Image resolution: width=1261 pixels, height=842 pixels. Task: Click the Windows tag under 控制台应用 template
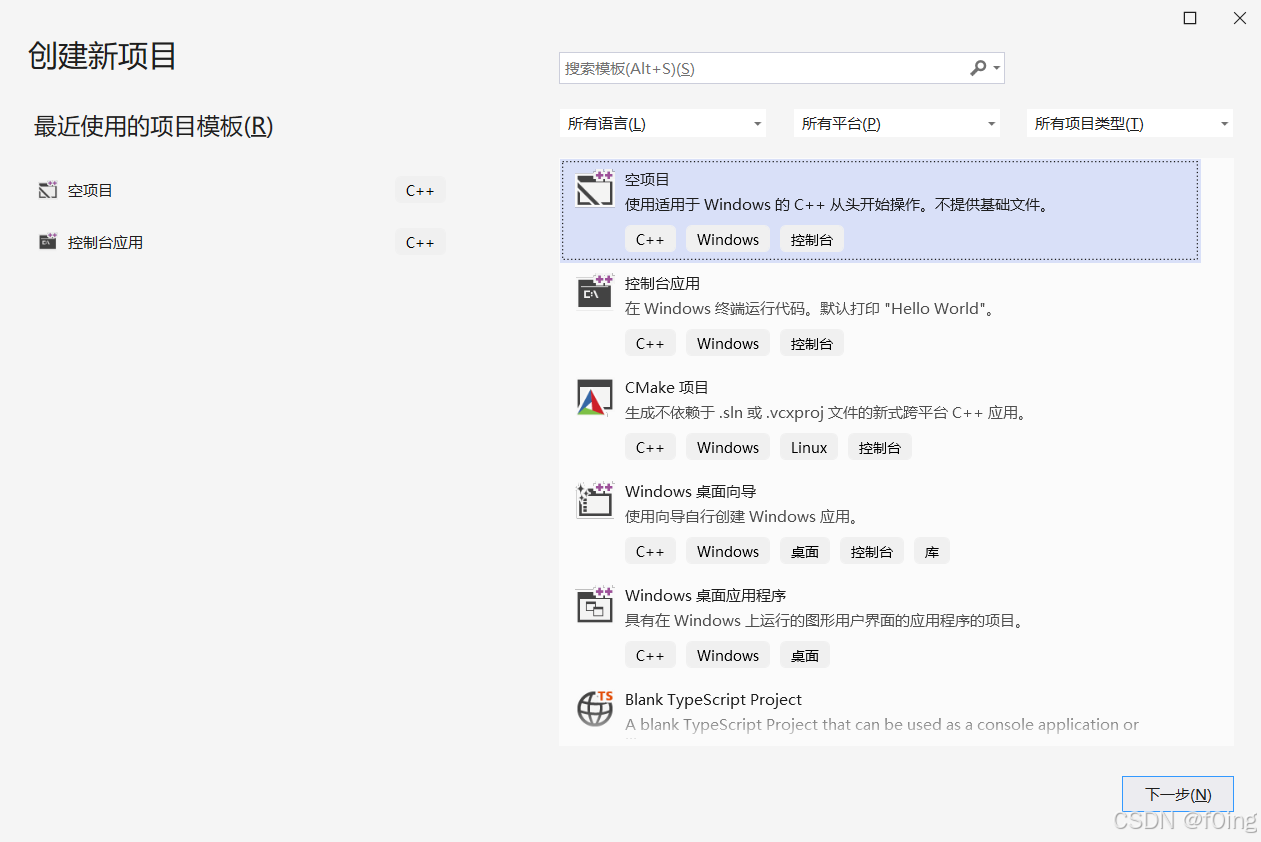(x=728, y=343)
